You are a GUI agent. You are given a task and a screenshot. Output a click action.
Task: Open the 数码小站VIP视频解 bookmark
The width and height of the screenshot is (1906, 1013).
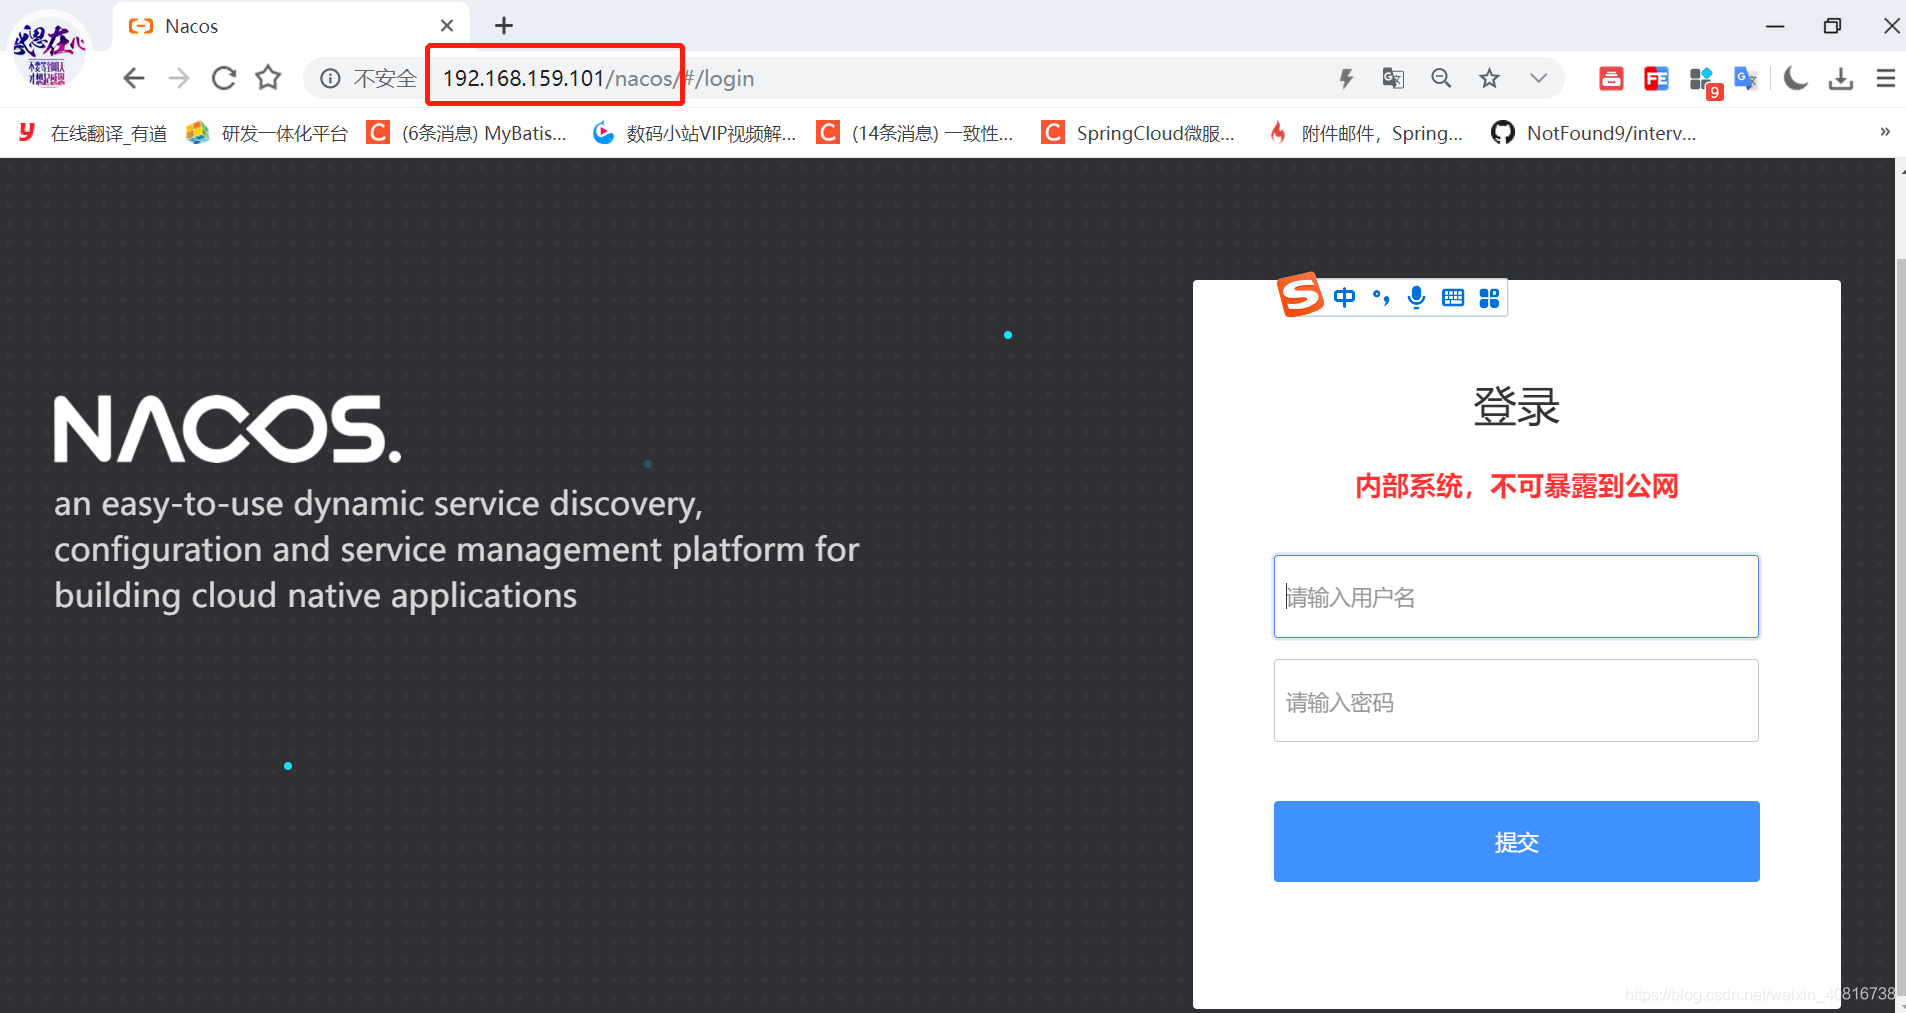(695, 133)
